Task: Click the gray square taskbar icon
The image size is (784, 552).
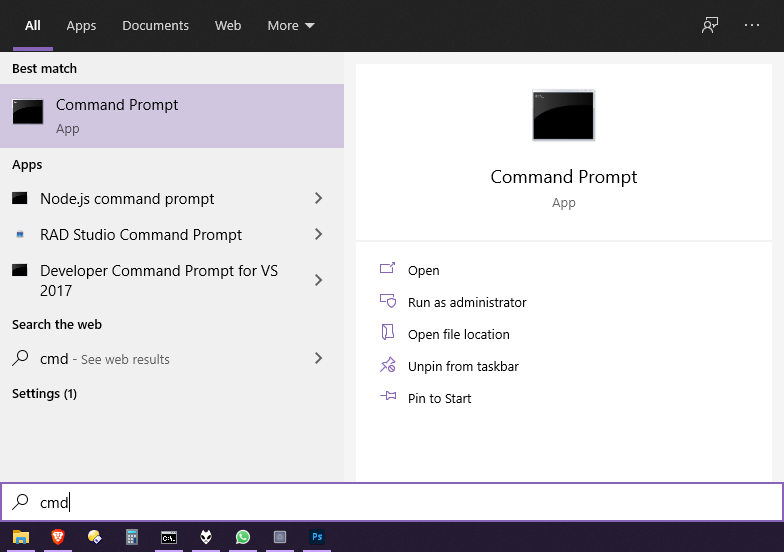Action: [280, 537]
